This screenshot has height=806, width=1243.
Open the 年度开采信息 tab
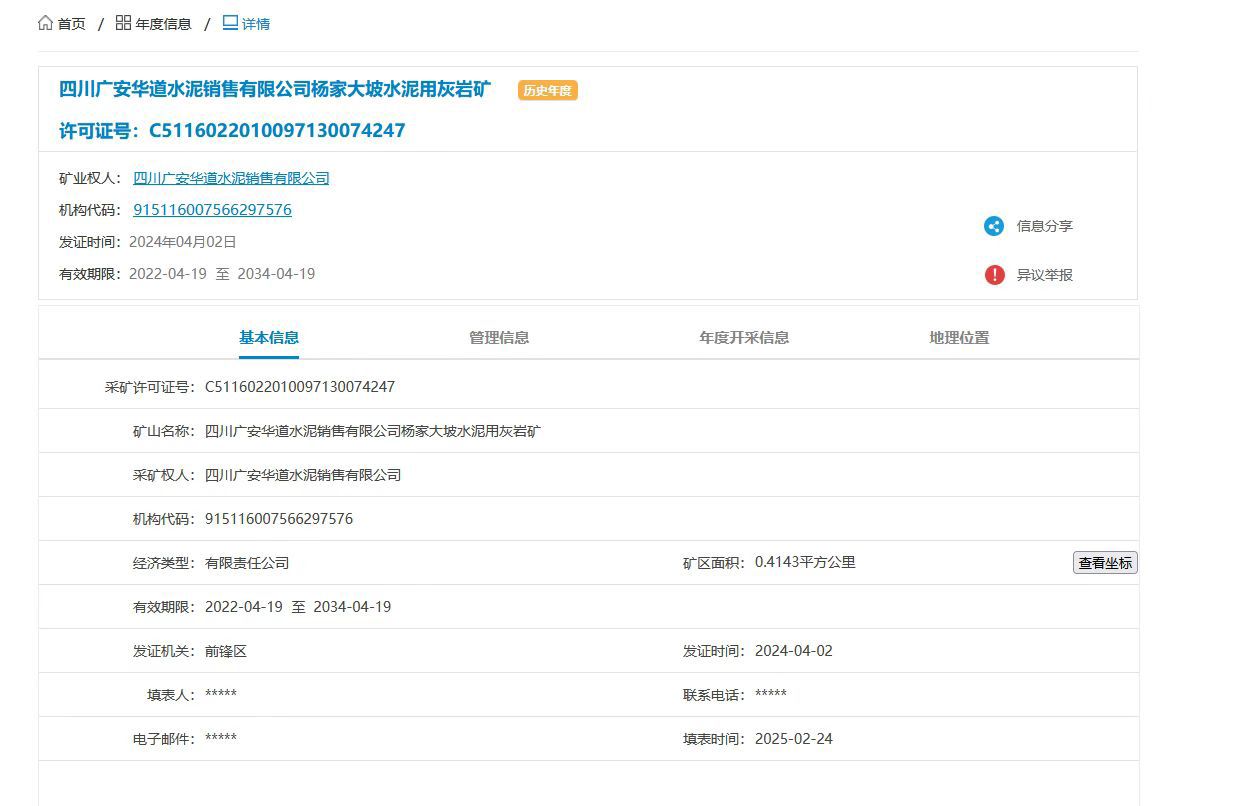coord(744,338)
